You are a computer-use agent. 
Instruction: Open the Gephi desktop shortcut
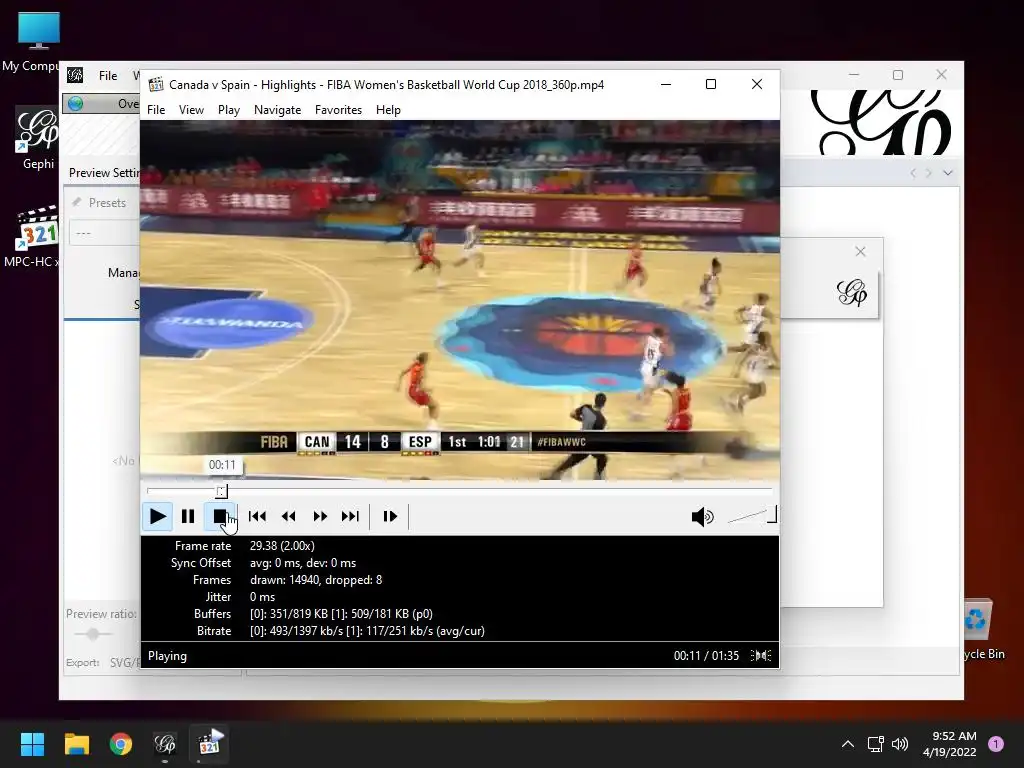[38, 138]
